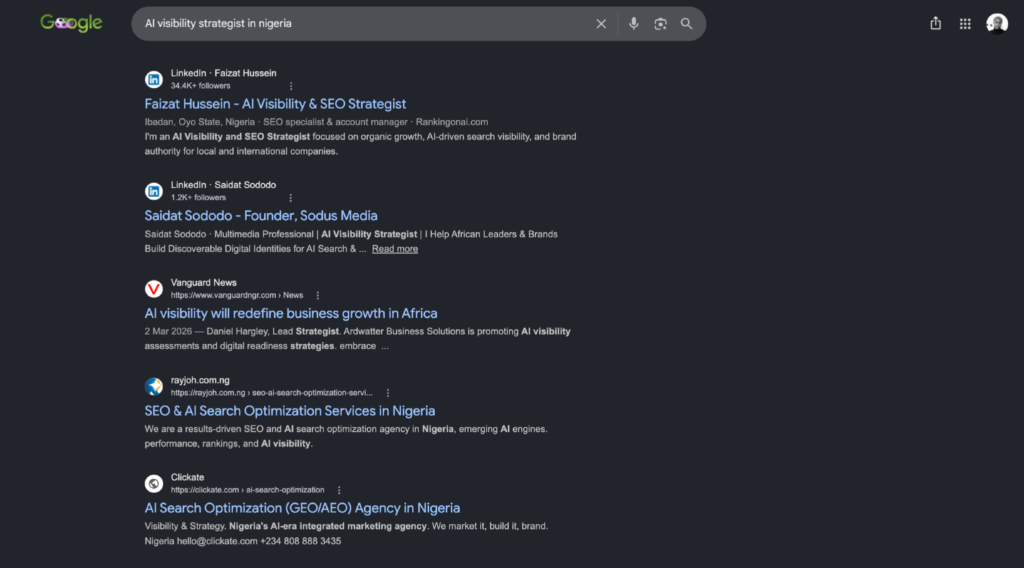Click the 2 Mar 2026 result date

(x=168, y=332)
